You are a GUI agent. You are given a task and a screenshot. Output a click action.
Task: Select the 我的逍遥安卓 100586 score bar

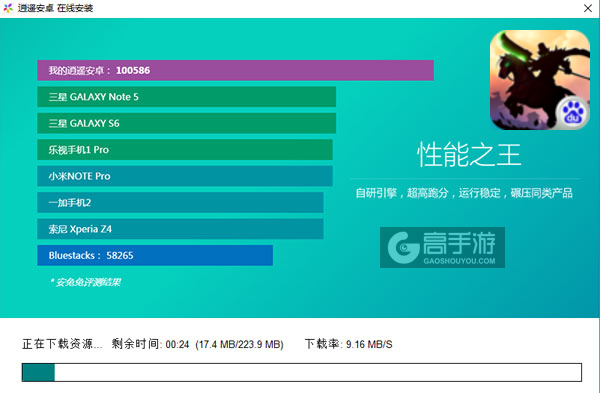[x=235, y=70]
